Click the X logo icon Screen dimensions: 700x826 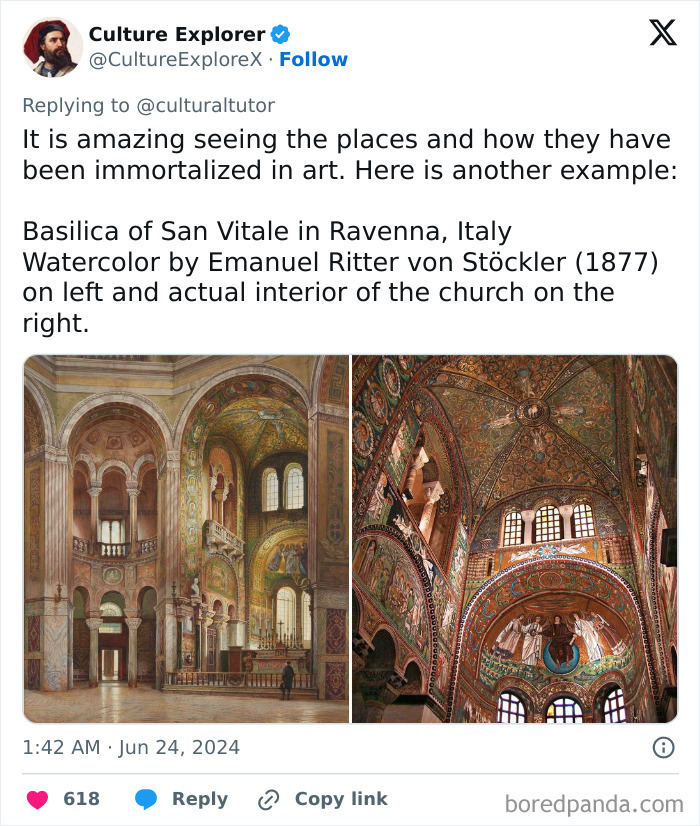point(662,32)
